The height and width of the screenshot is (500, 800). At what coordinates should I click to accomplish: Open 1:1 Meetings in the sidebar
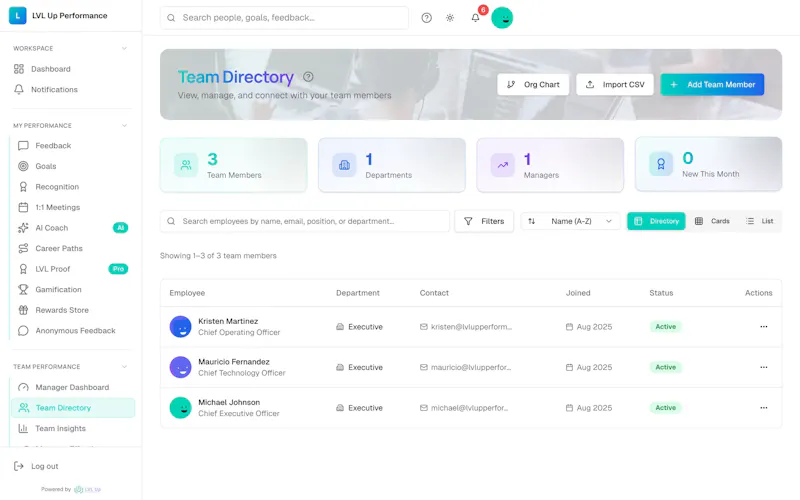72,207
